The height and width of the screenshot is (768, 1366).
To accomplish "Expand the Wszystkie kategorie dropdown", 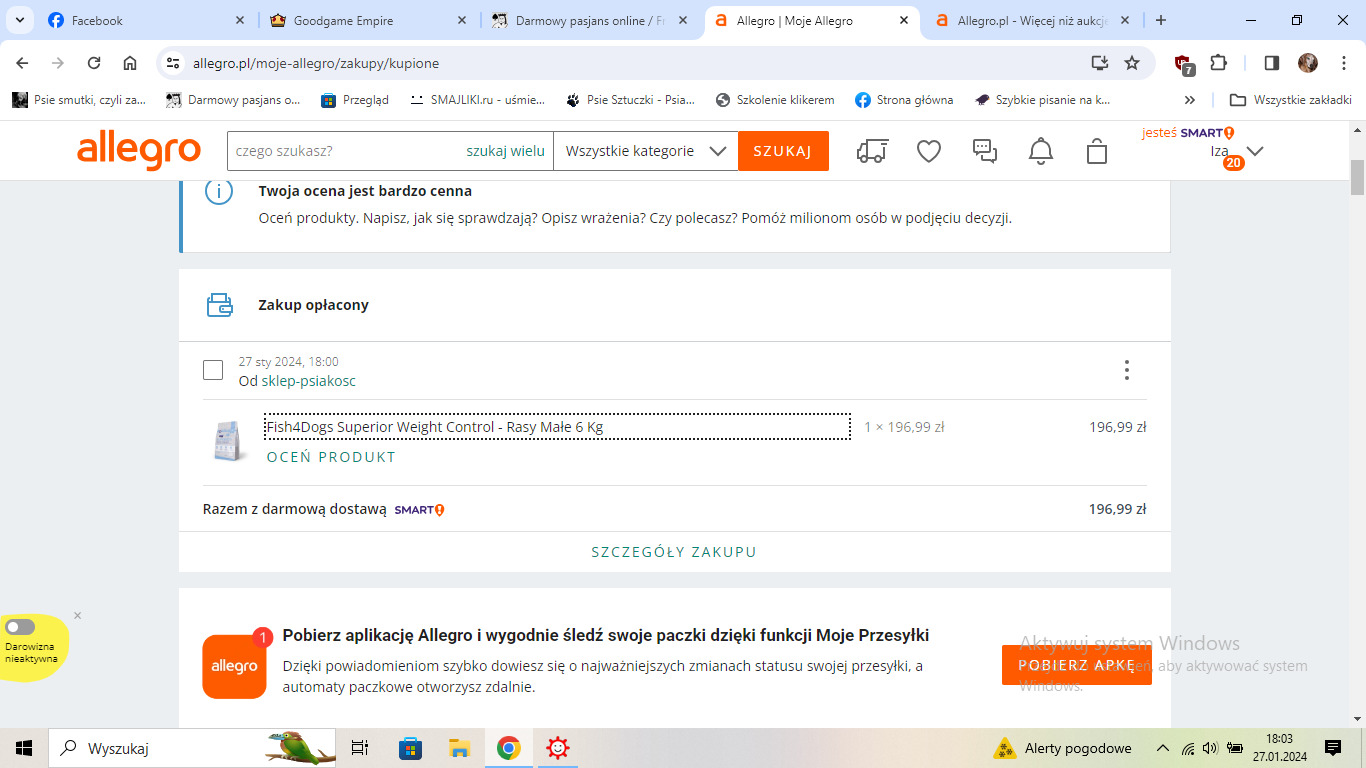I will pyautogui.click(x=645, y=151).
